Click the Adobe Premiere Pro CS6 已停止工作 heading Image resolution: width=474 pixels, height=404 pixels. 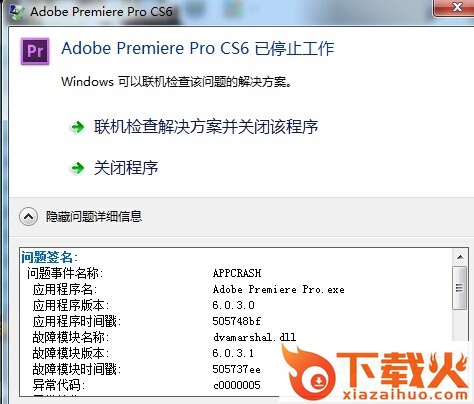pos(198,48)
